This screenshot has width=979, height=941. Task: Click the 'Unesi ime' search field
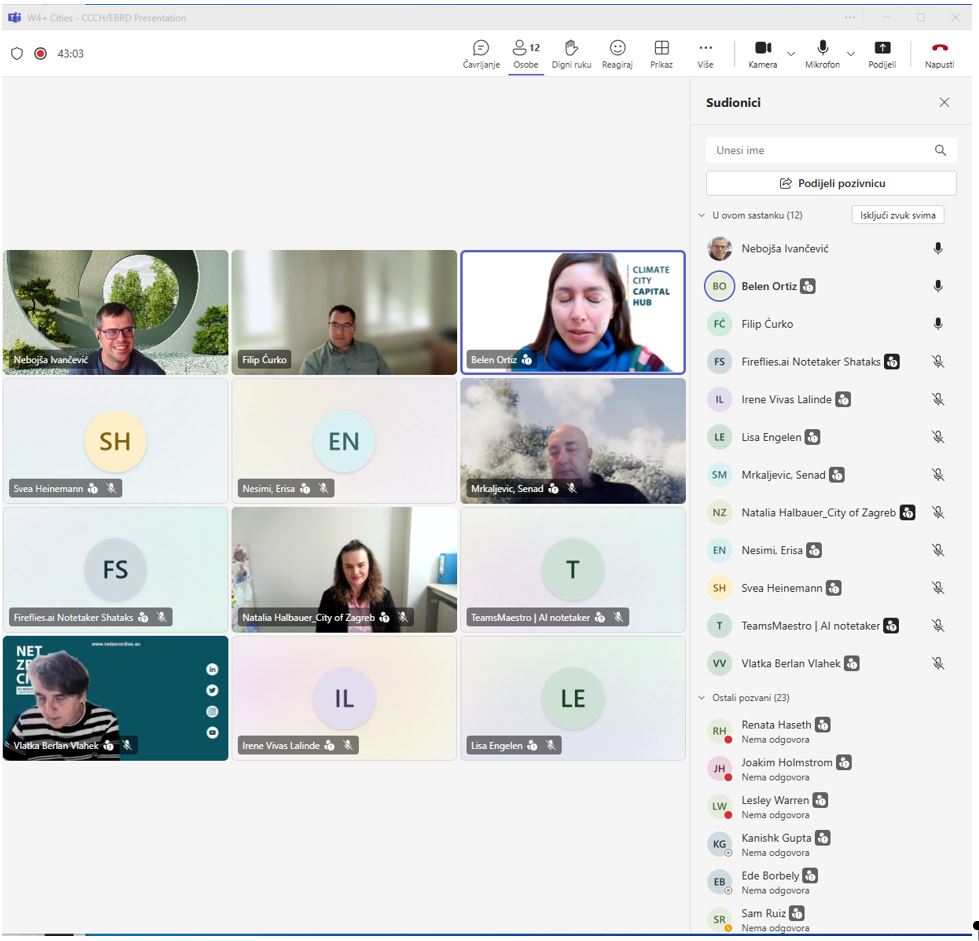[x=820, y=150]
